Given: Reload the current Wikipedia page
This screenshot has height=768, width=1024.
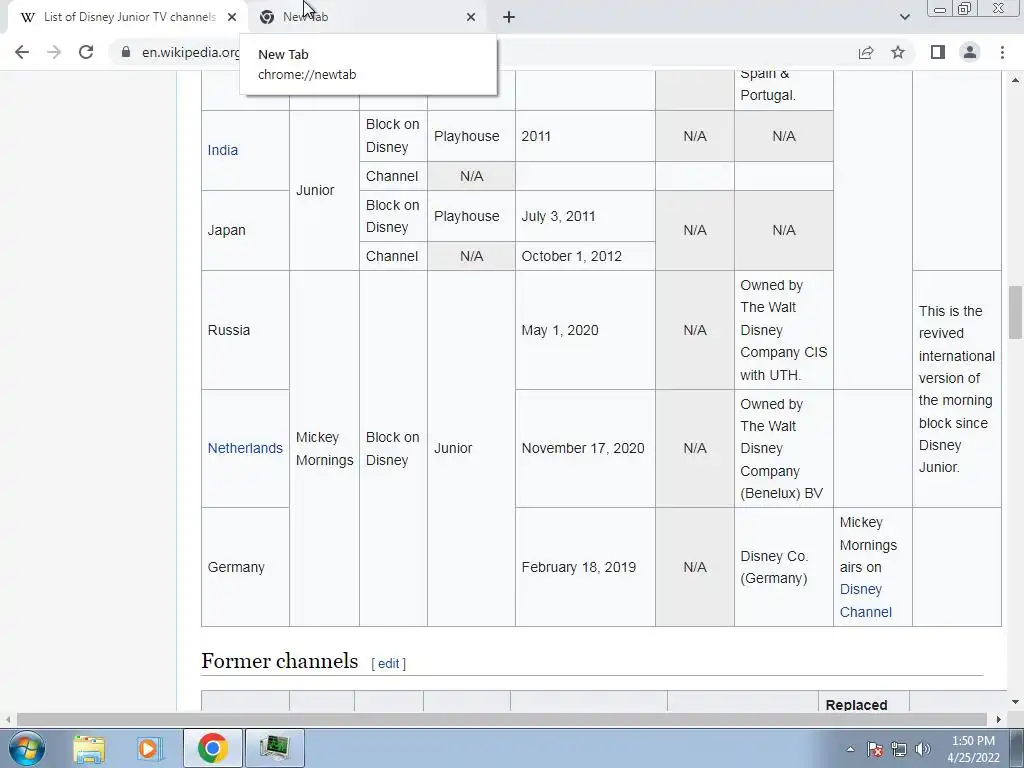Looking at the screenshot, I should coord(86,52).
